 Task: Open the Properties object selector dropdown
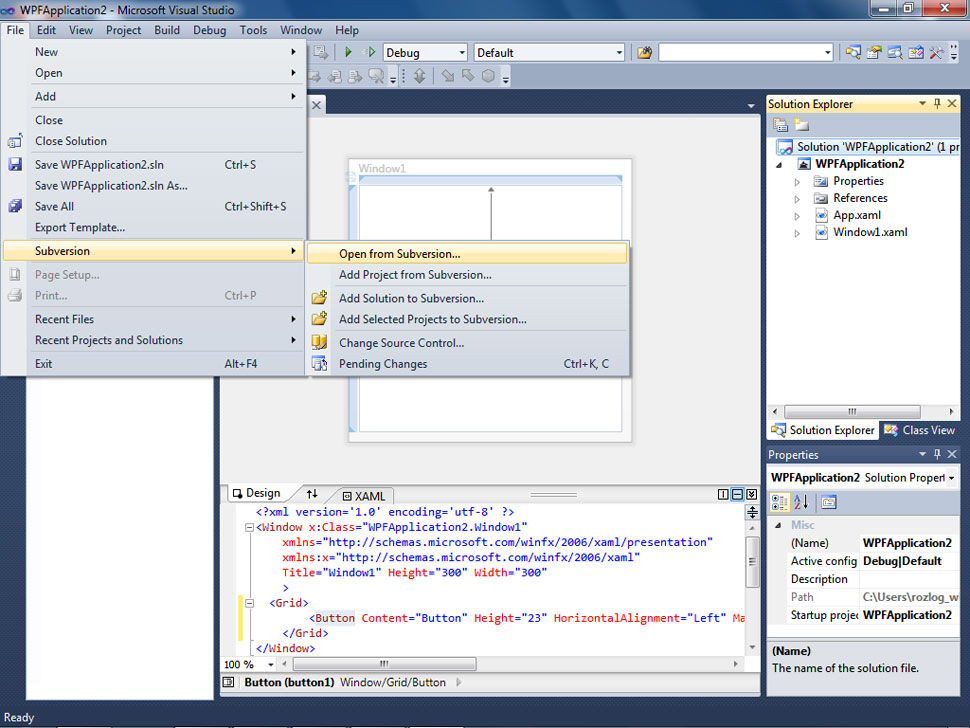point(951,477)
